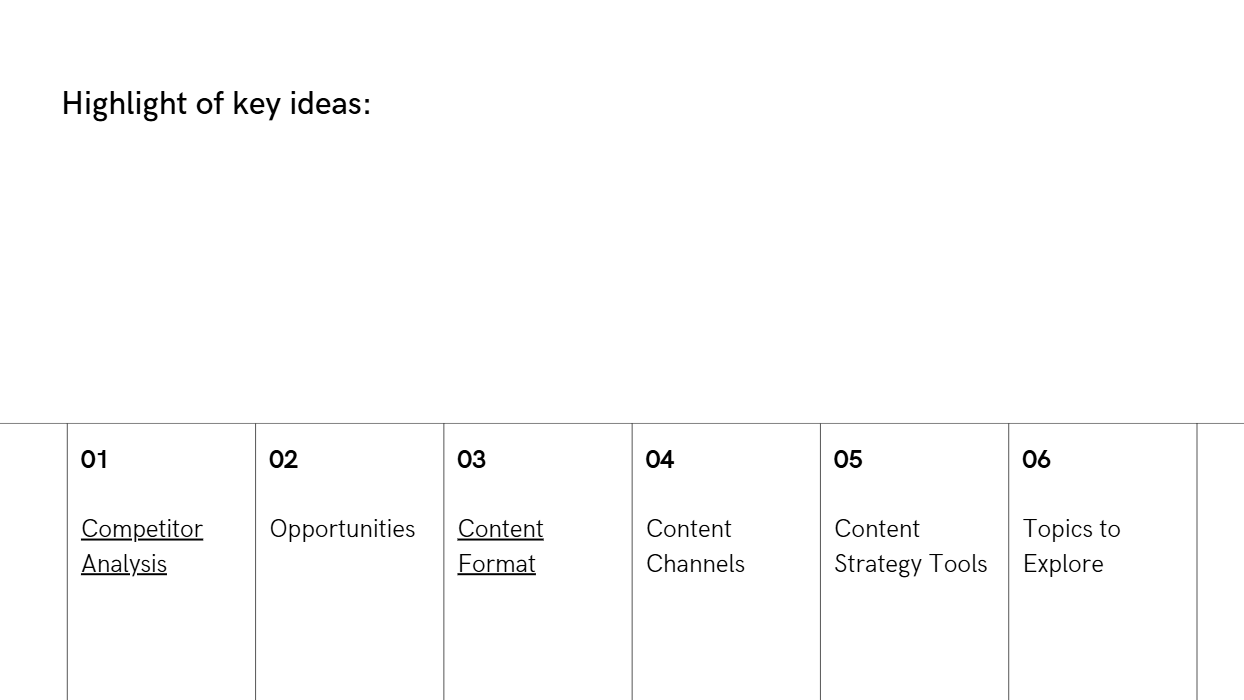The width and height of the screenshot is (1244, 700).
Task: Select the number 05 heading
Action: tap(848, 460)
